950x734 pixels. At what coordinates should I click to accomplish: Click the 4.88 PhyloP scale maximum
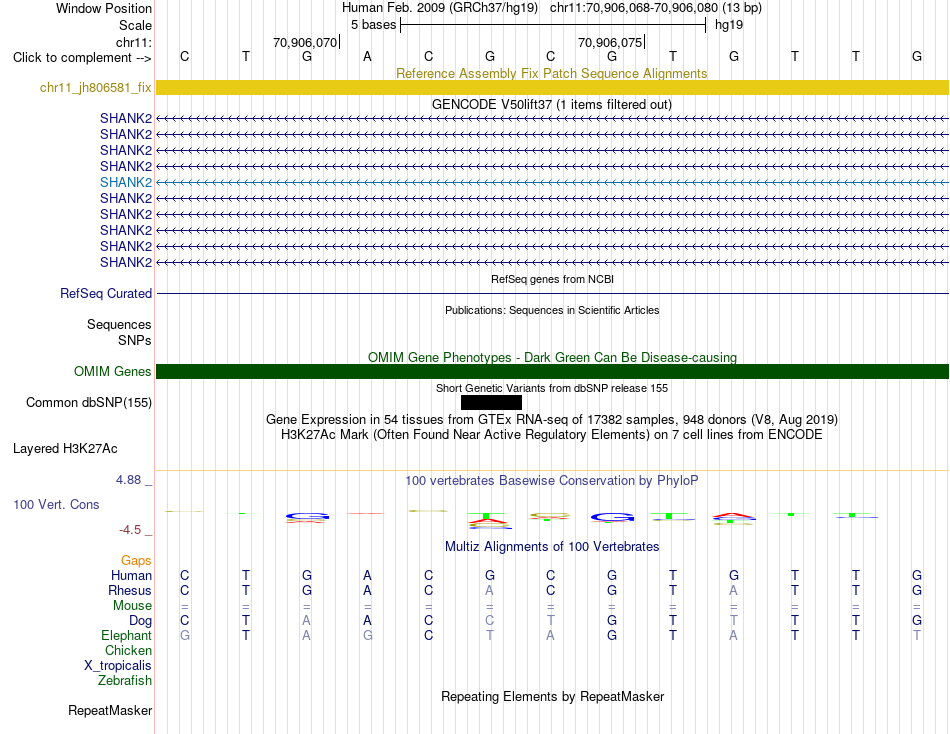pyautogui.click(x=128, y=480)
